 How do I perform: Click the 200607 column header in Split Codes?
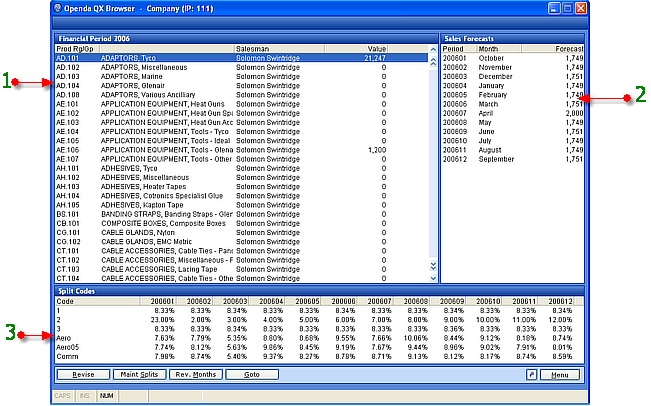pos(375,301)
